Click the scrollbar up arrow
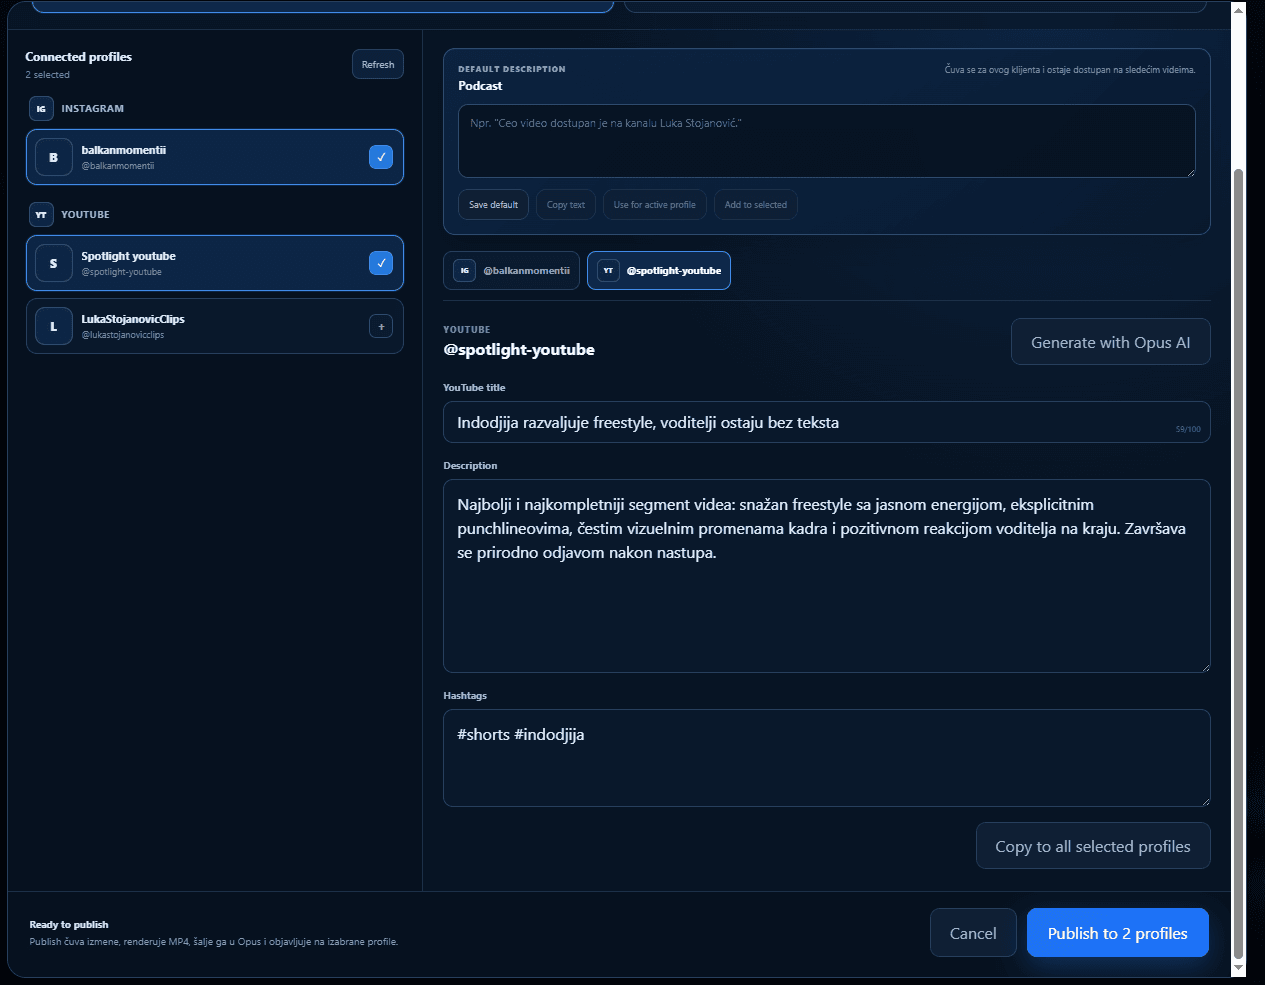This screenshot has height=985, width=1265. 1239,10
